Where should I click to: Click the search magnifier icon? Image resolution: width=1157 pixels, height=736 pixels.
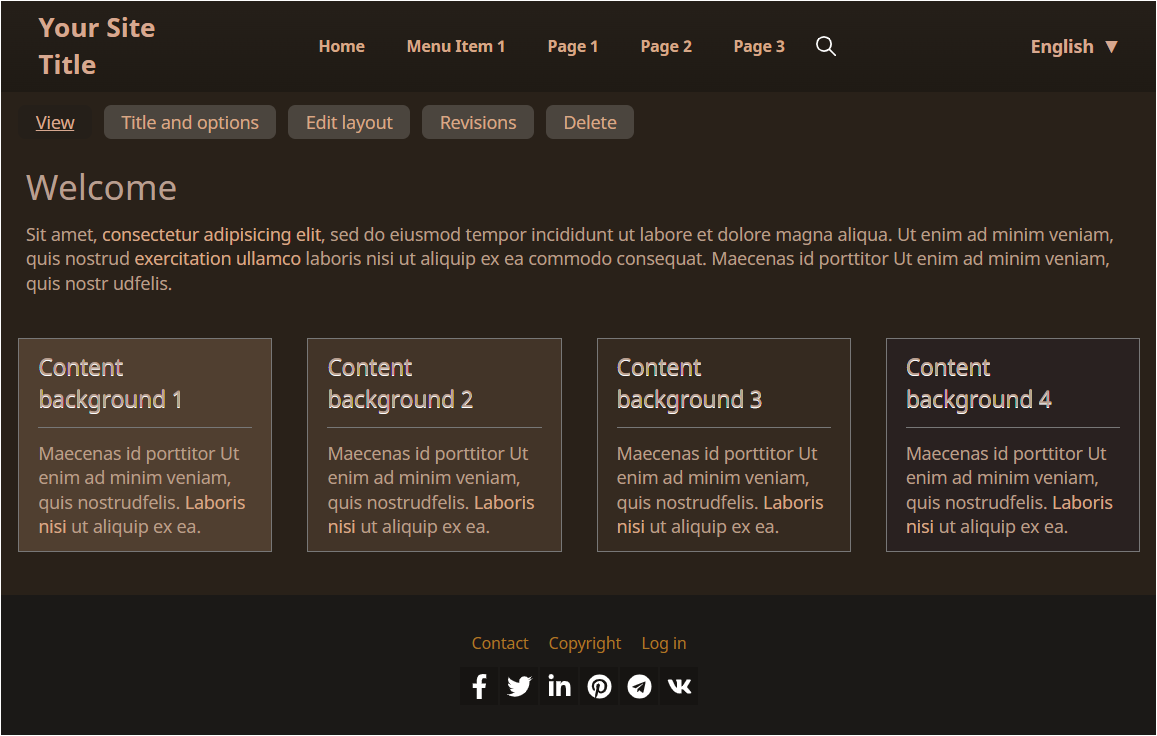[x=825, y=46]
